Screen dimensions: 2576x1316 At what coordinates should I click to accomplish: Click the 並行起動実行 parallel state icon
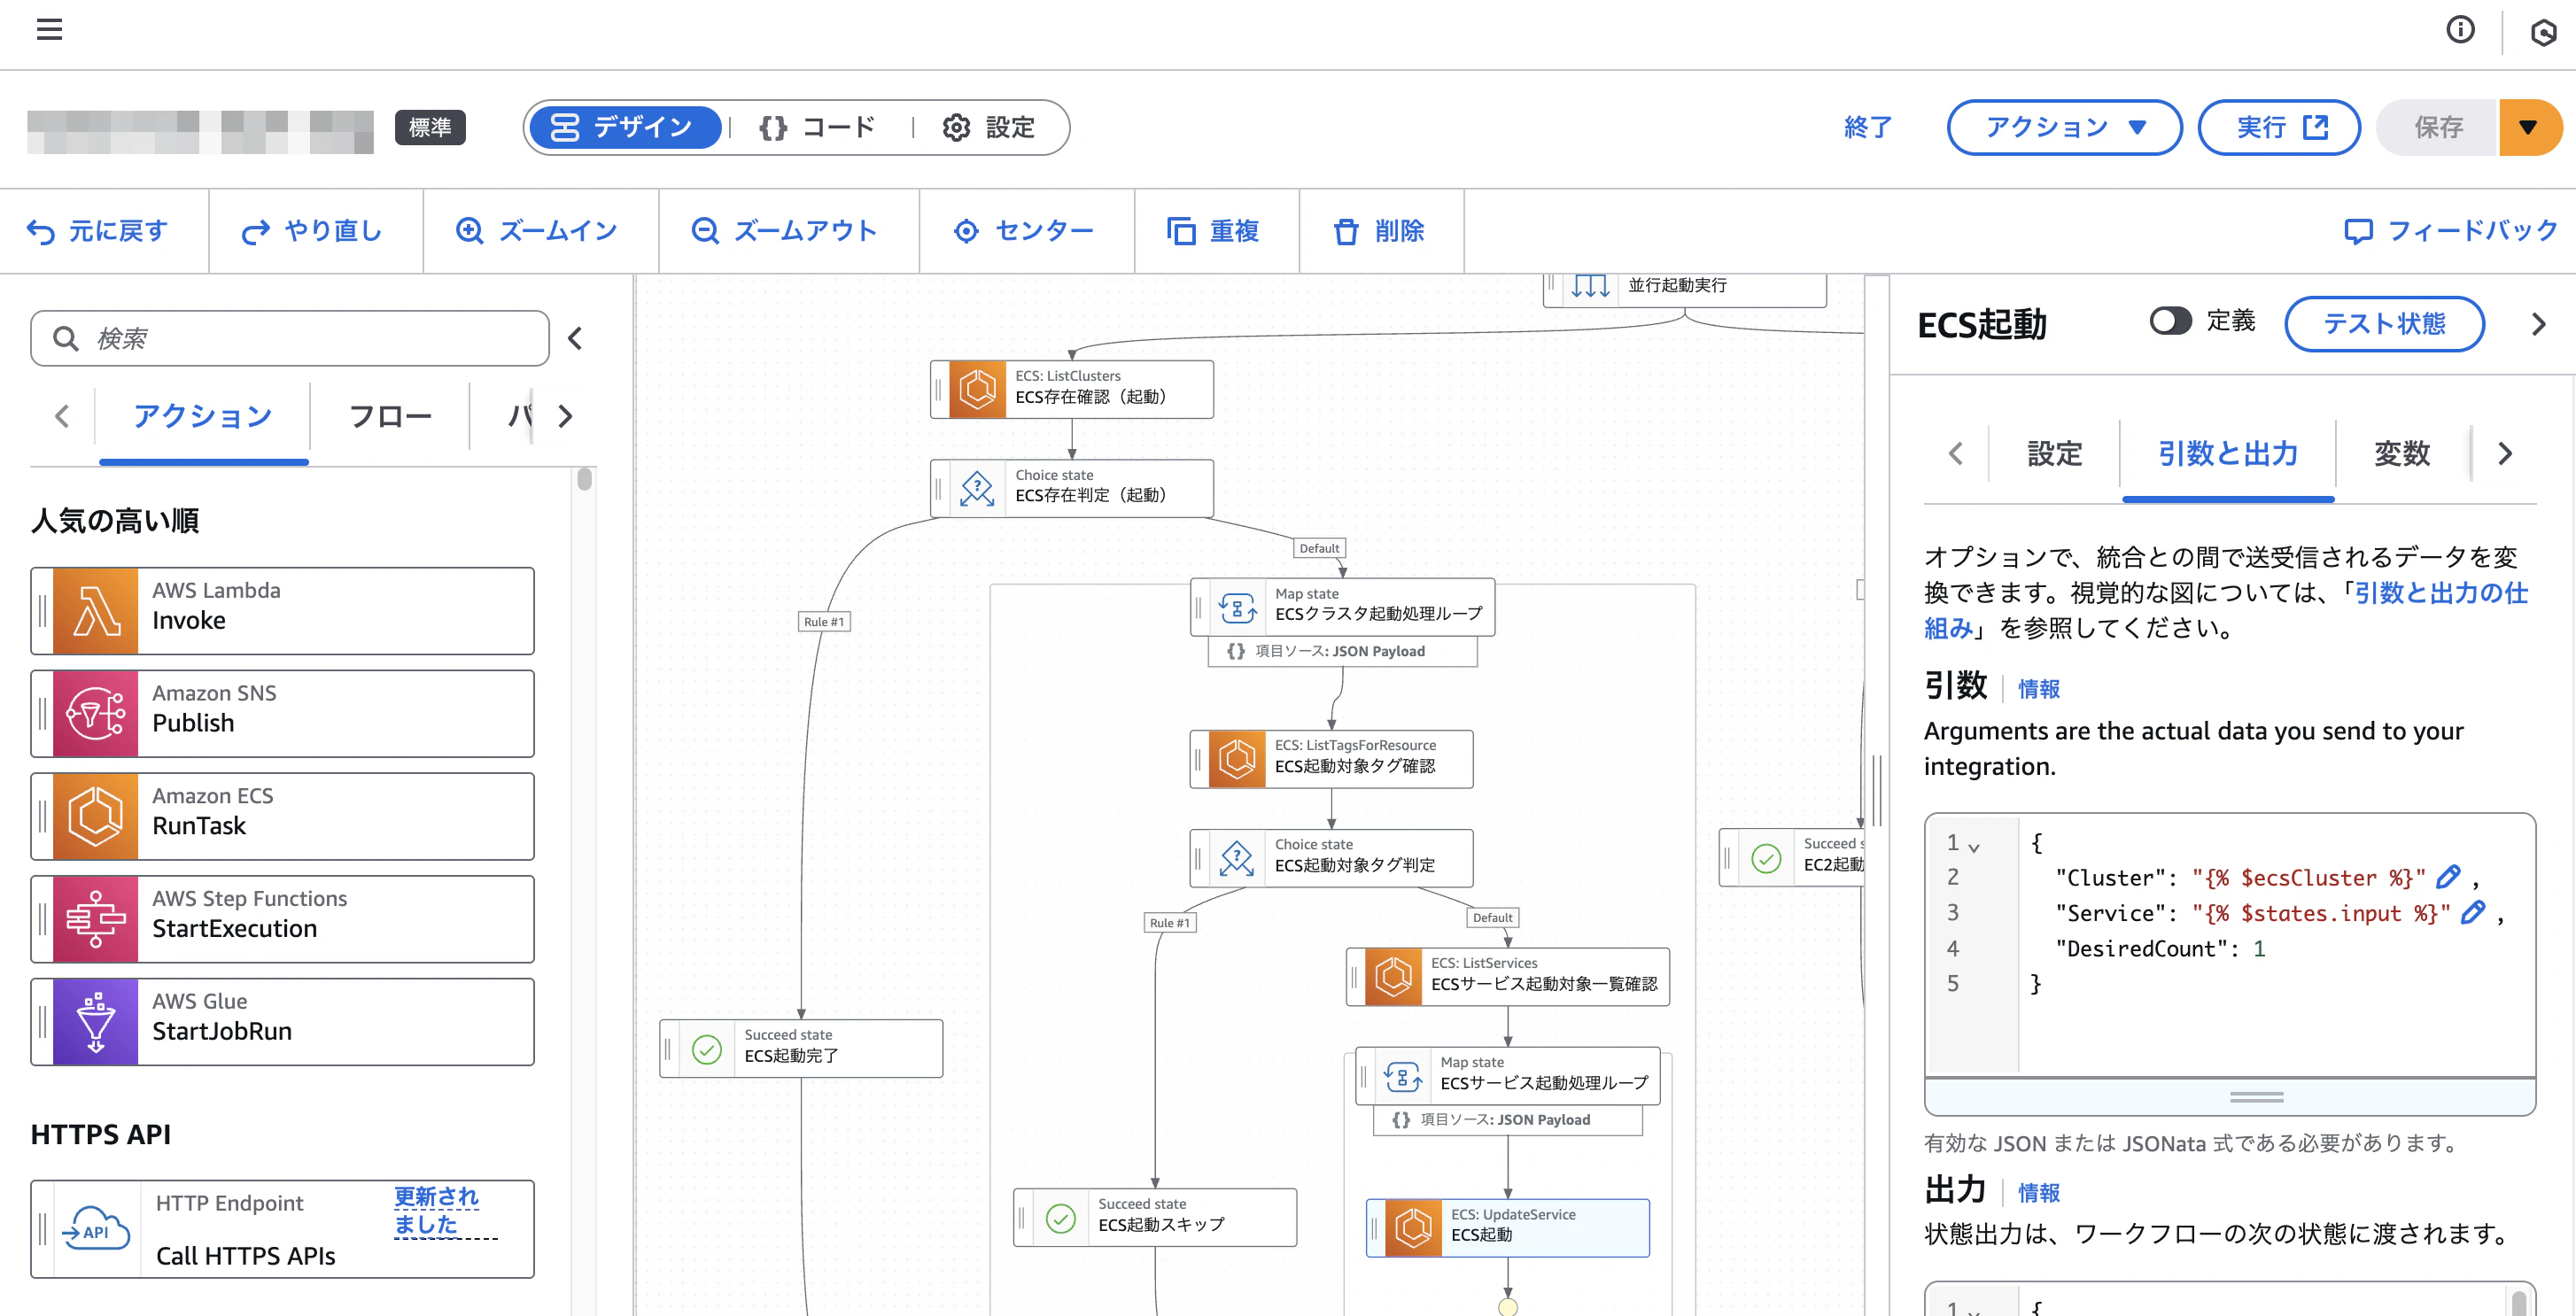point(1590,287)
